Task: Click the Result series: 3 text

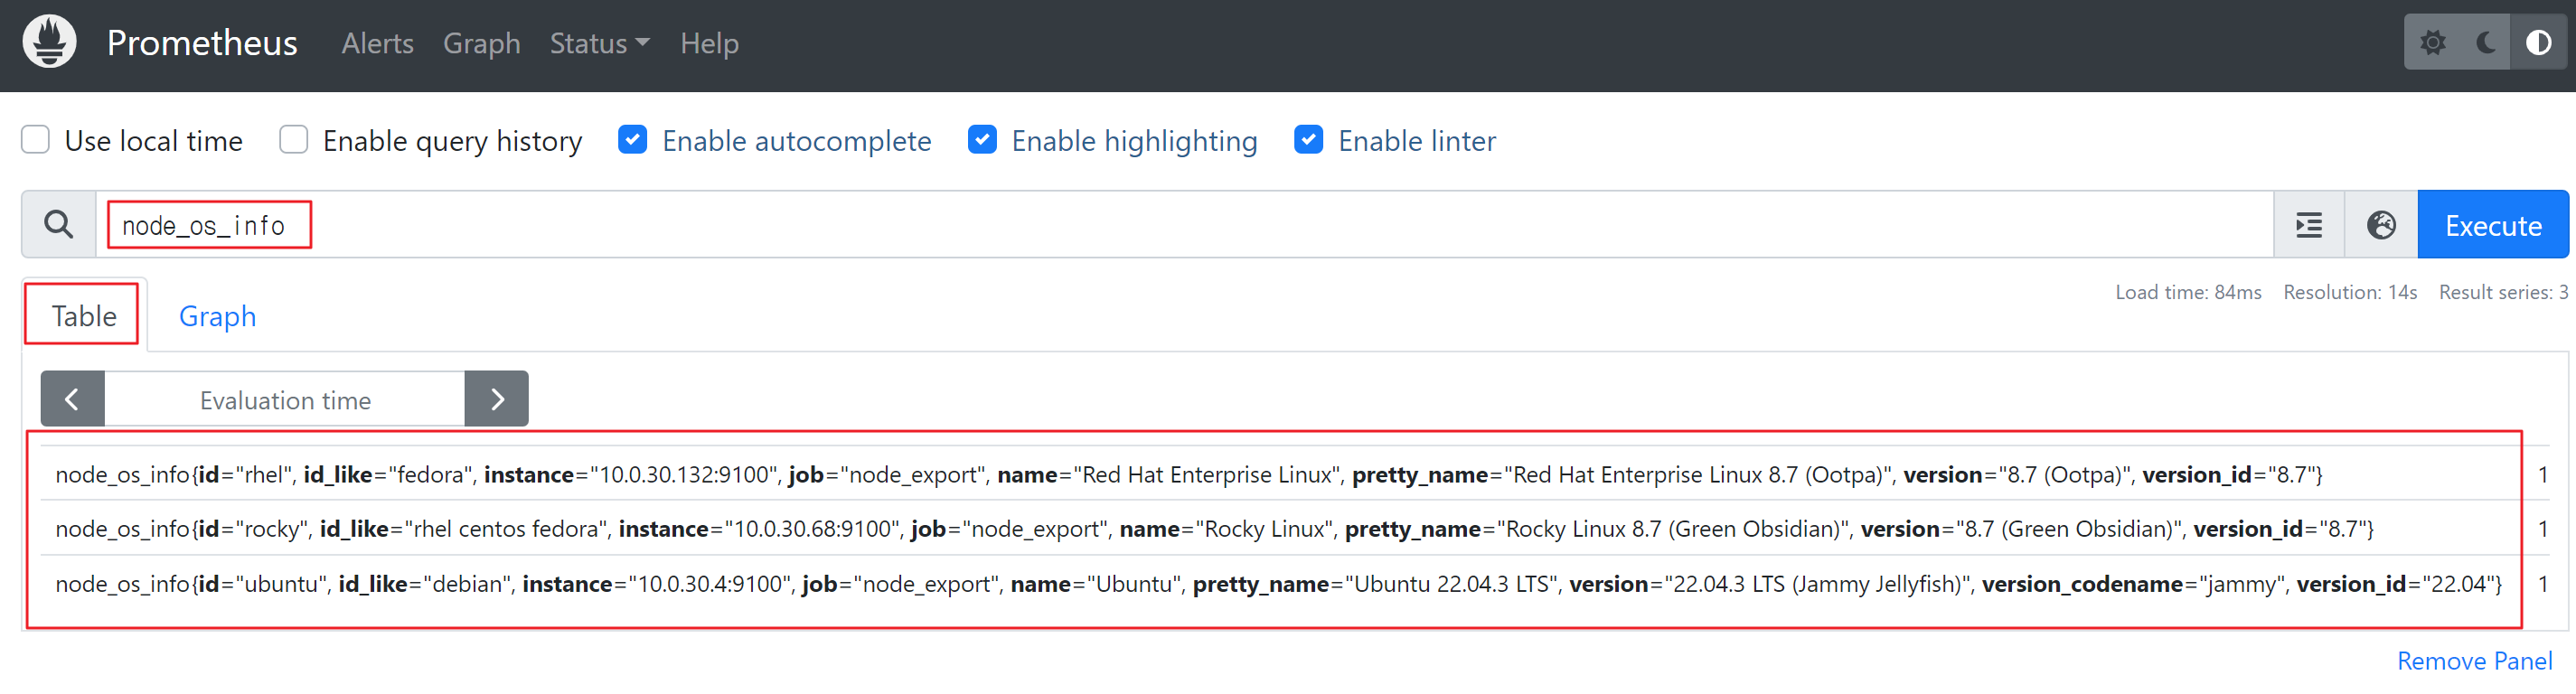Action: (2504, 292)
